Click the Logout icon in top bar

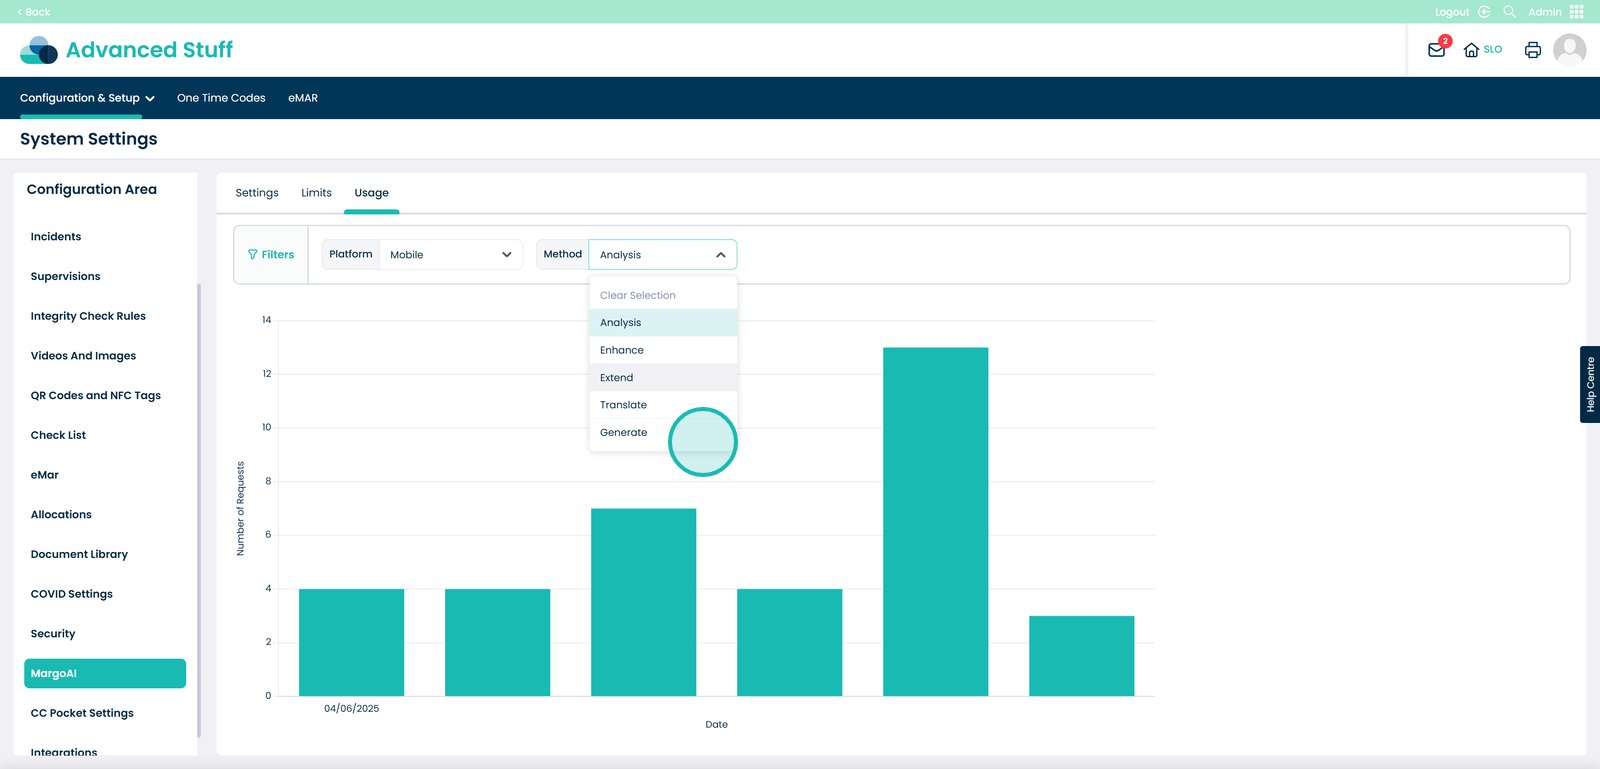tap(1484, 12)
